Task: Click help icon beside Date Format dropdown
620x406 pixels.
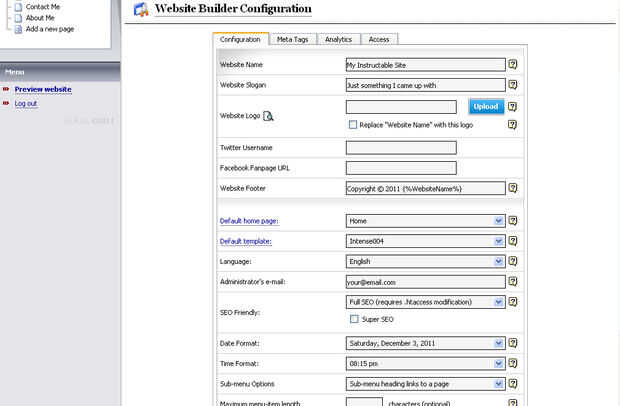Action: coord(512,343)
